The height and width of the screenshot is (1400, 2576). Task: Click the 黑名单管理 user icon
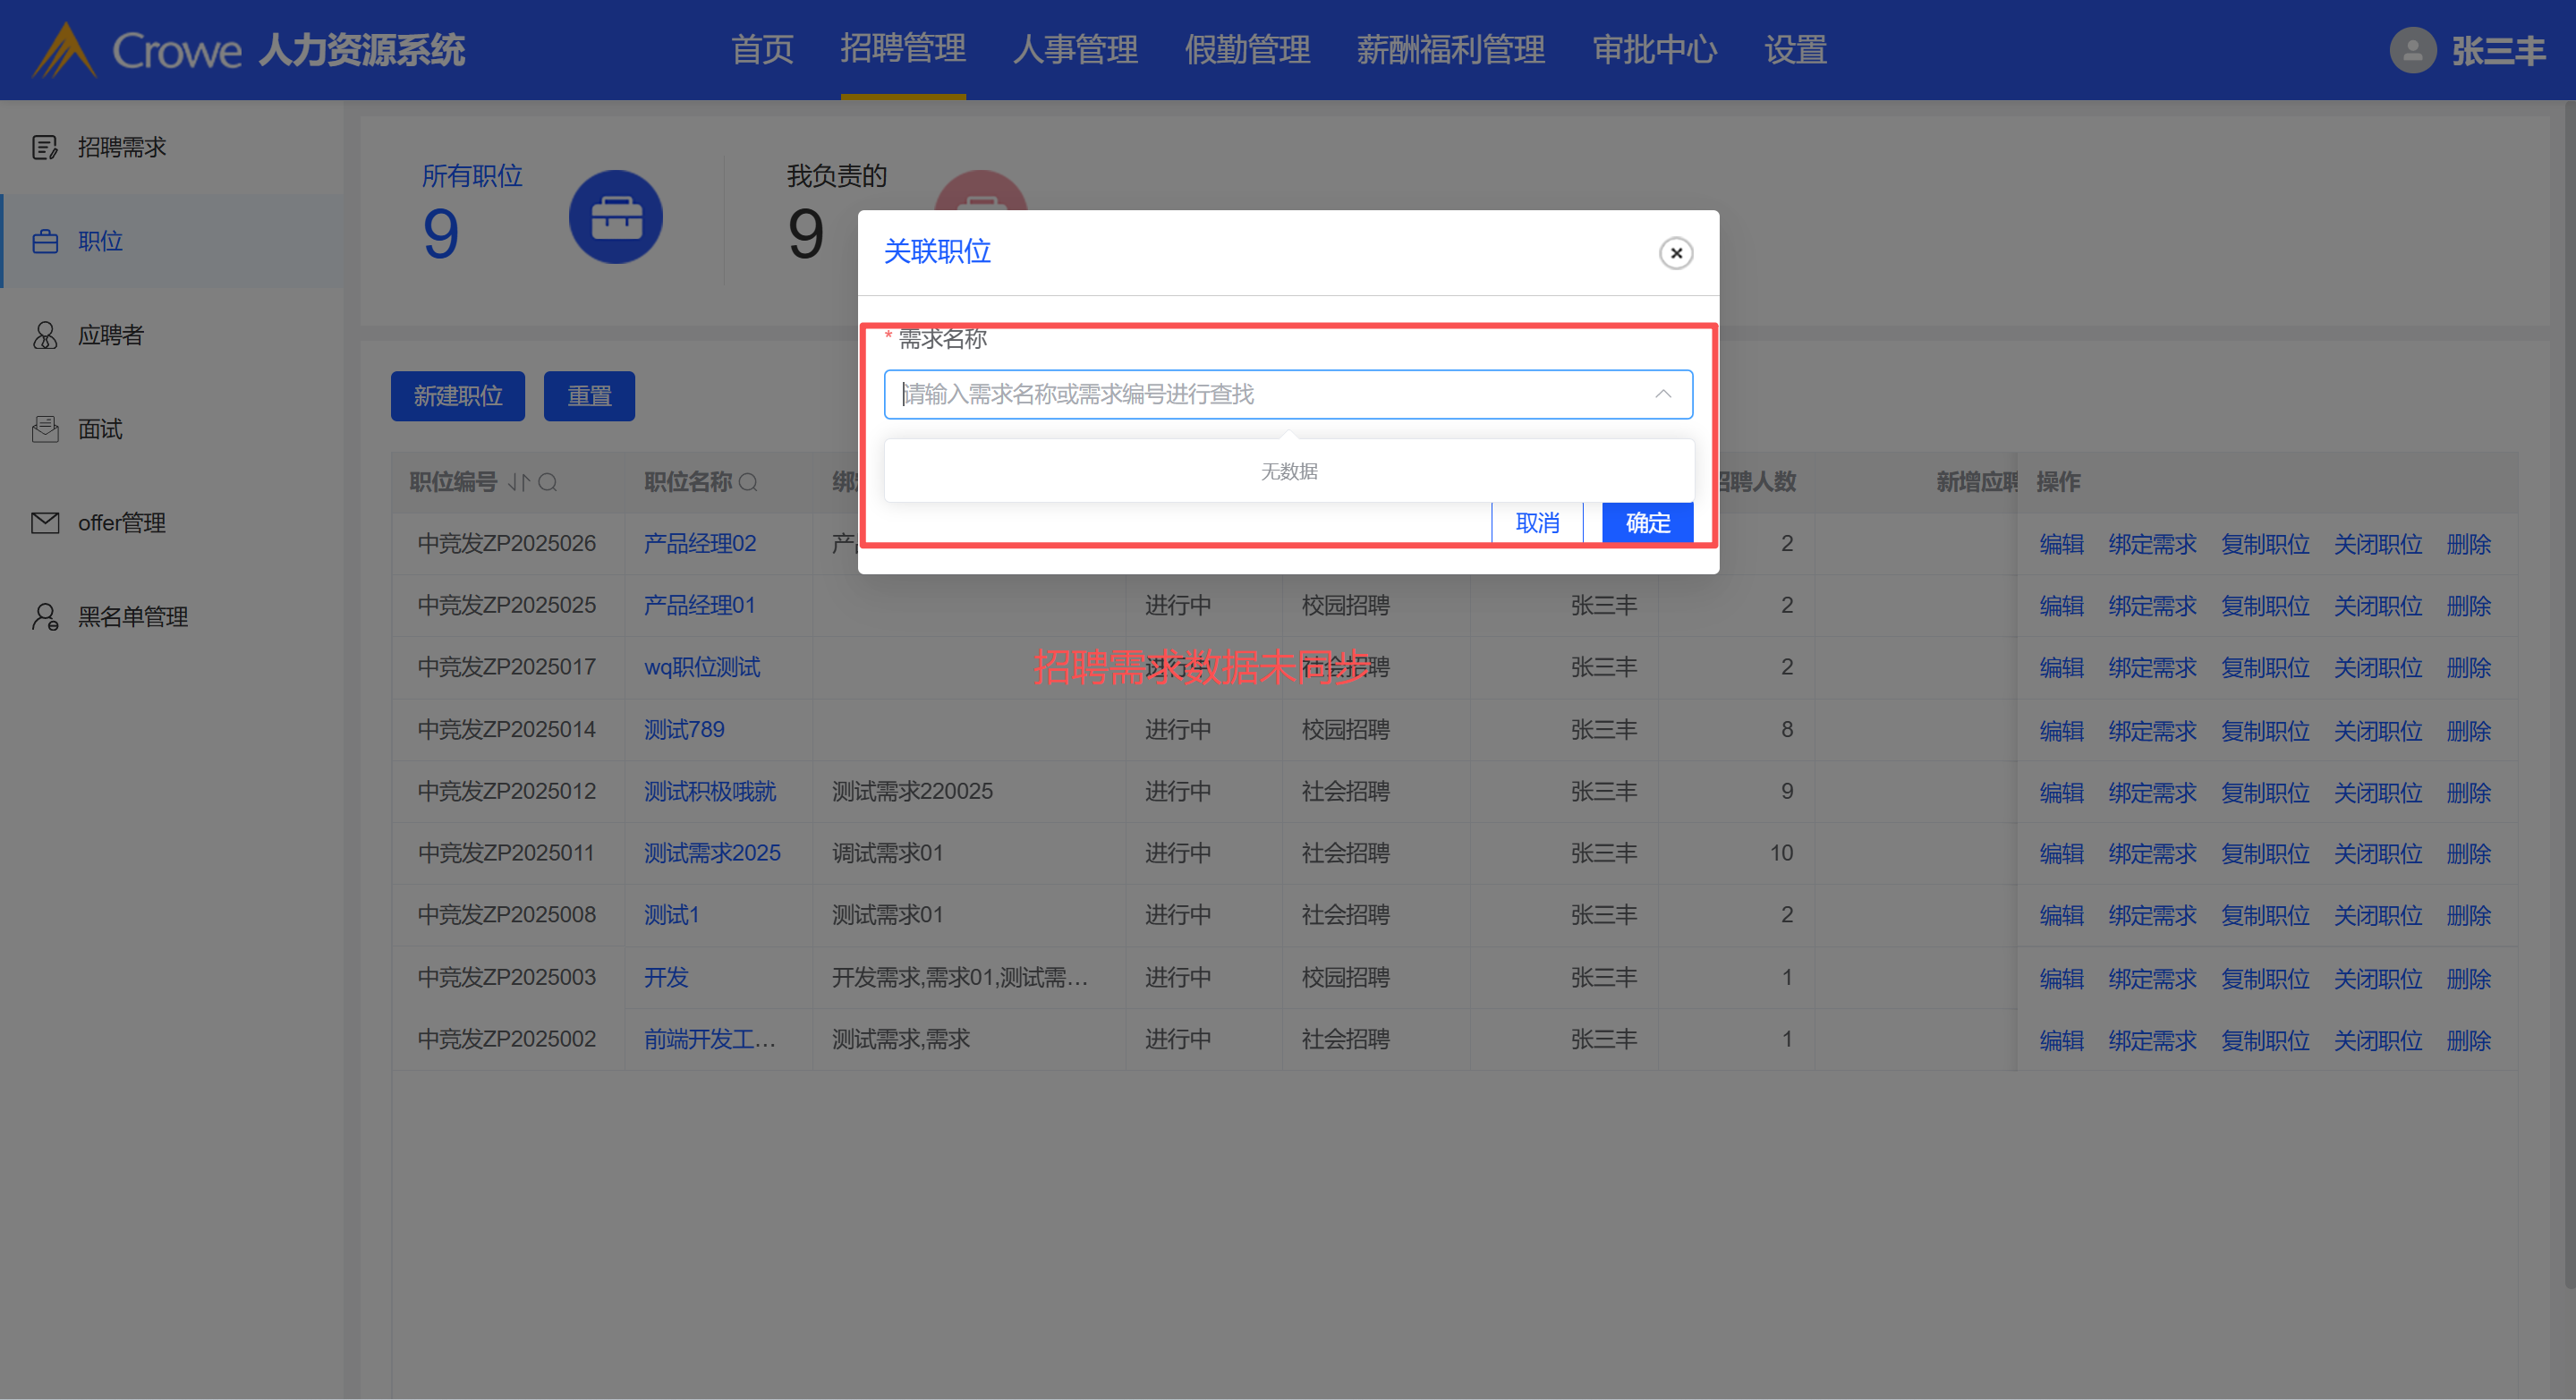(x=44, y=616)
